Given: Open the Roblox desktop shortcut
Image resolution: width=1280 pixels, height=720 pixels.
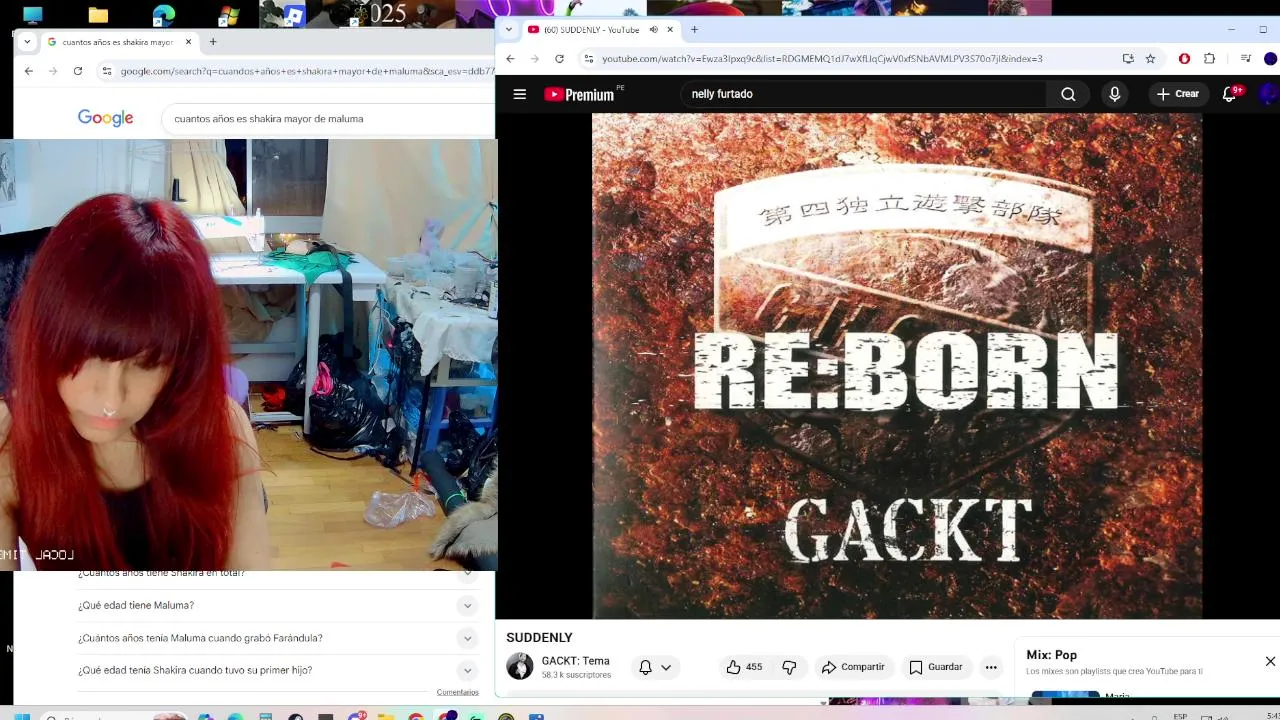Looking at the screenshot, I should point(293,15).
